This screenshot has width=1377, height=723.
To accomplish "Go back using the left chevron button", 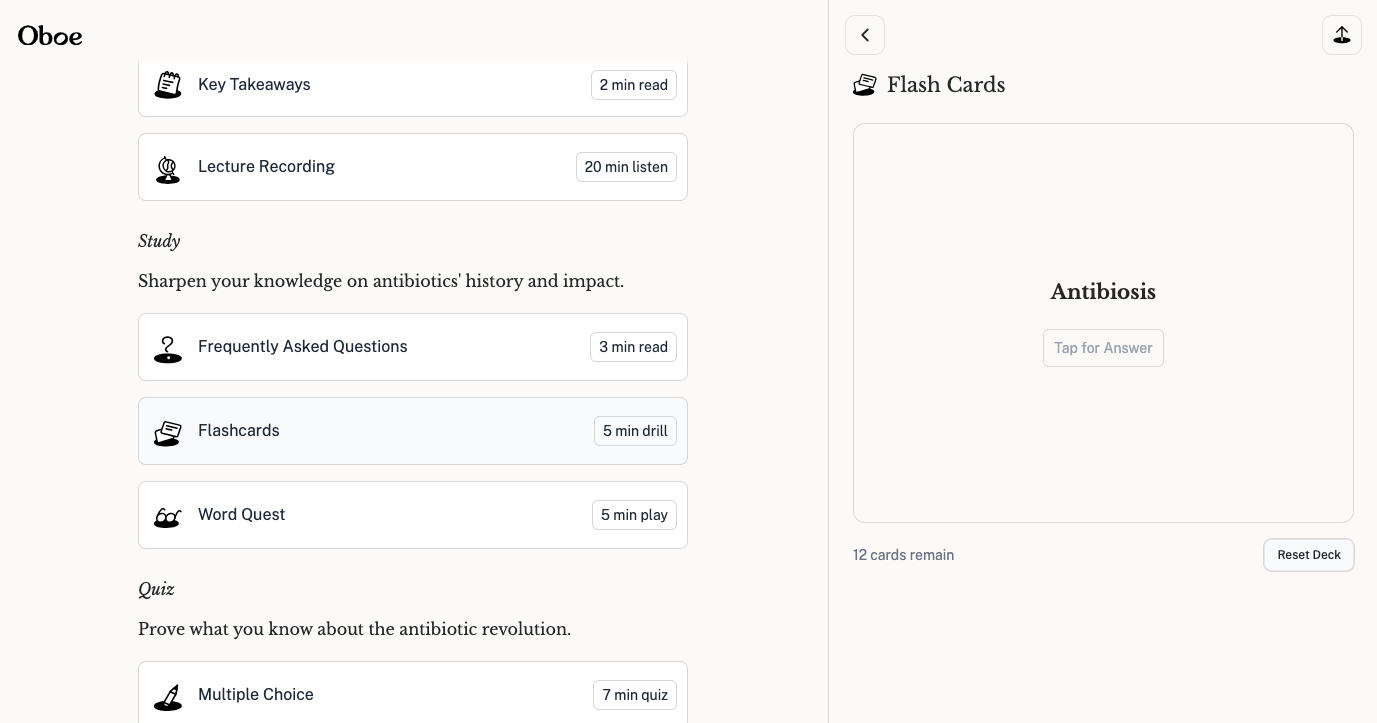I will [x=865, y=35].
